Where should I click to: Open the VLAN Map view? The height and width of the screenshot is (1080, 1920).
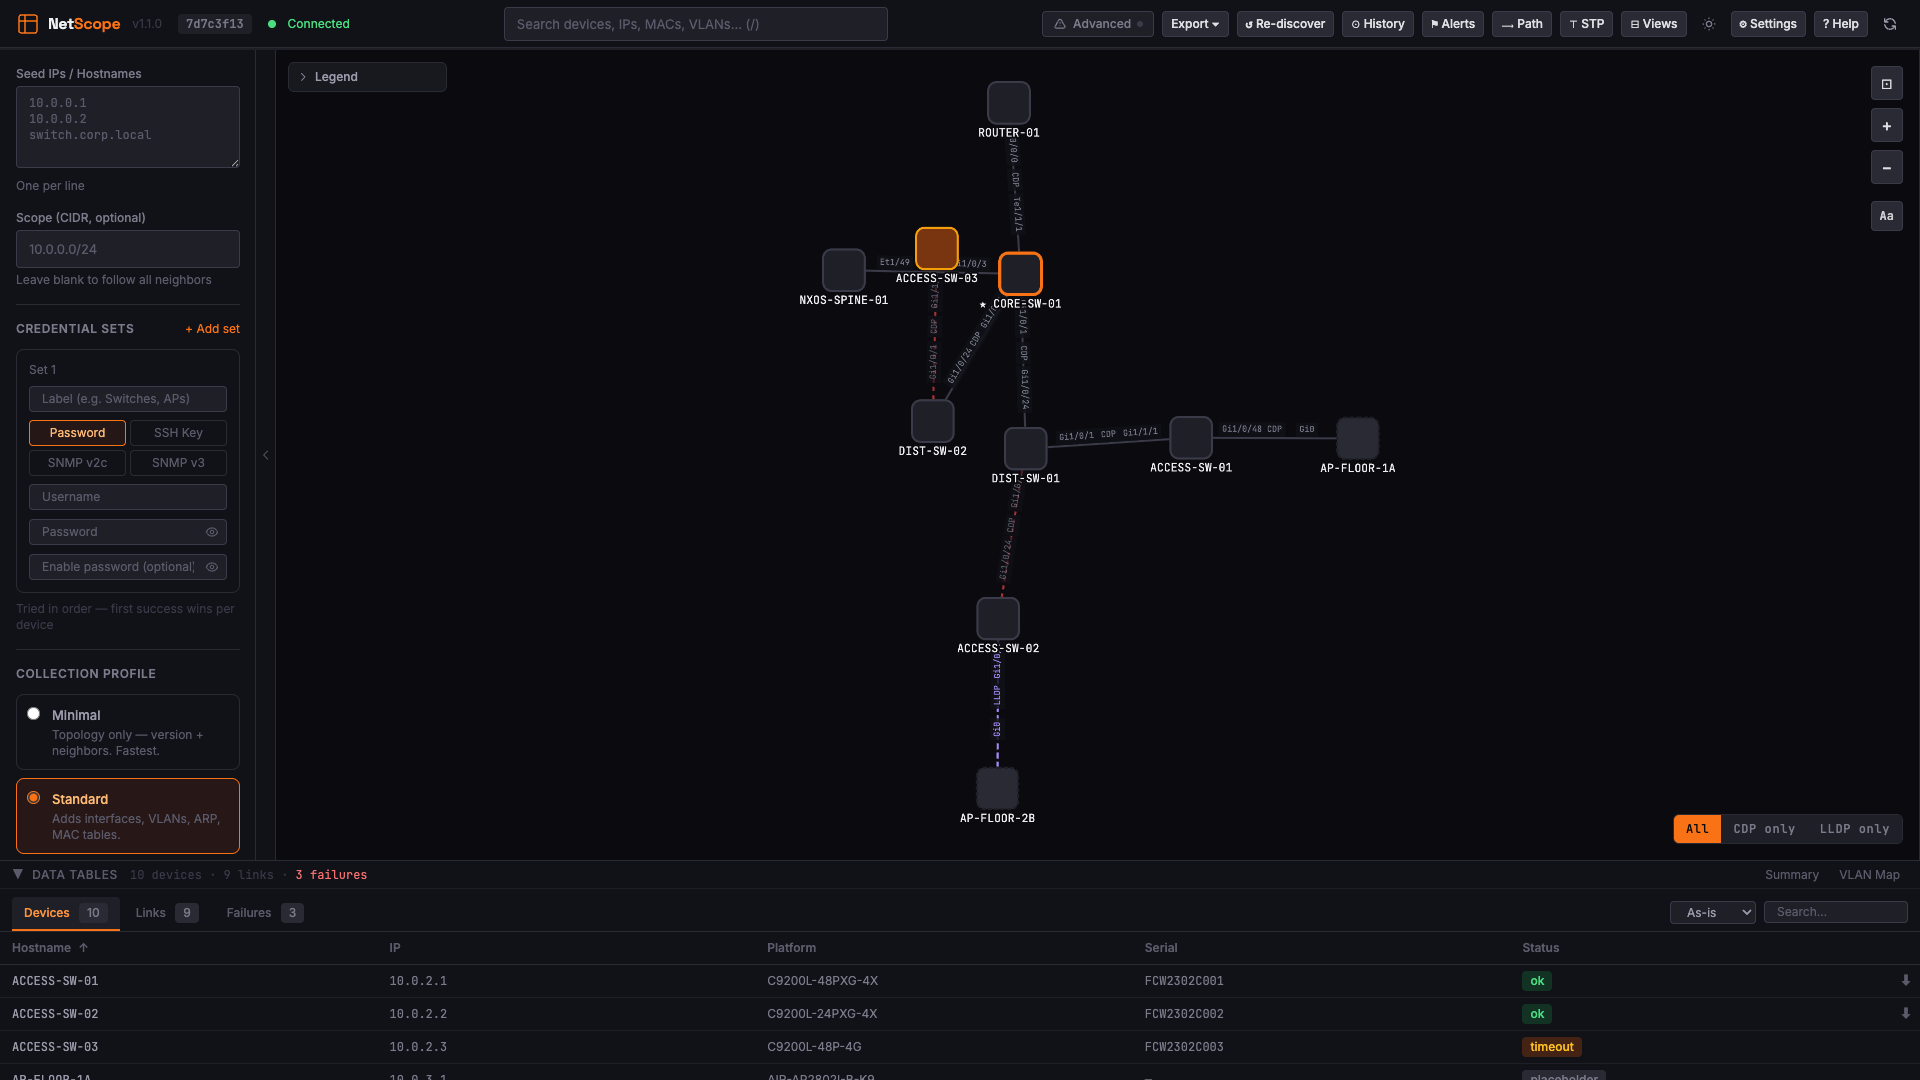1870,874
